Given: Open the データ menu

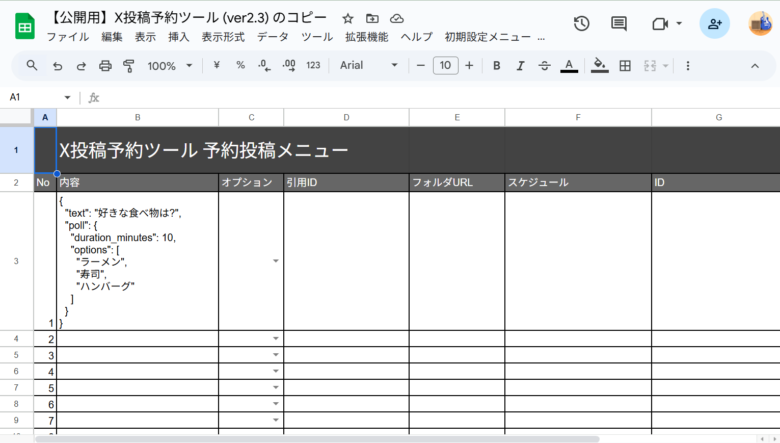Looking at the screenshot, I should (x=273, y=37).
